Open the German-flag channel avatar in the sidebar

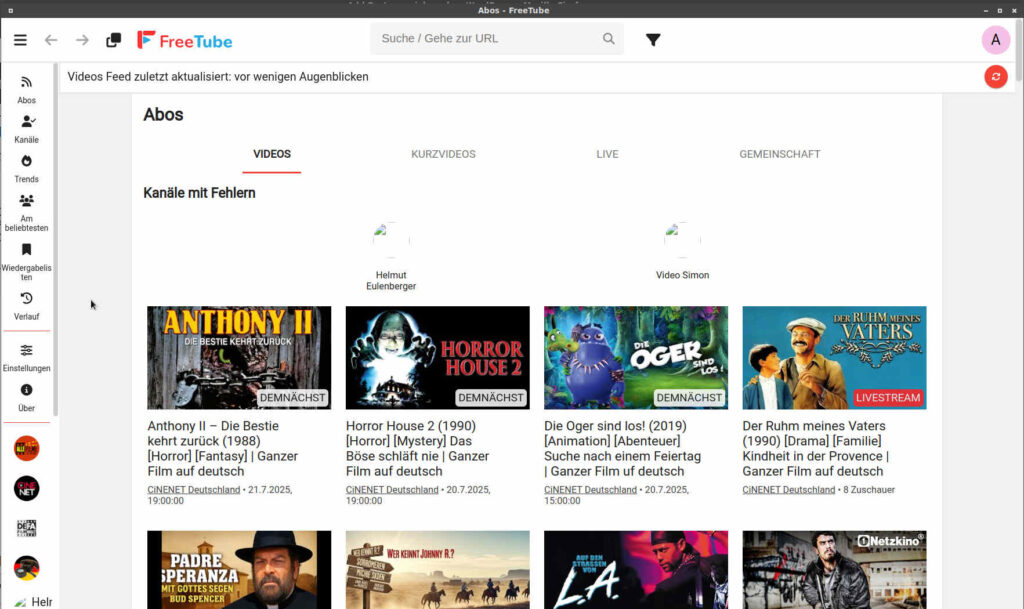(27, 568)
